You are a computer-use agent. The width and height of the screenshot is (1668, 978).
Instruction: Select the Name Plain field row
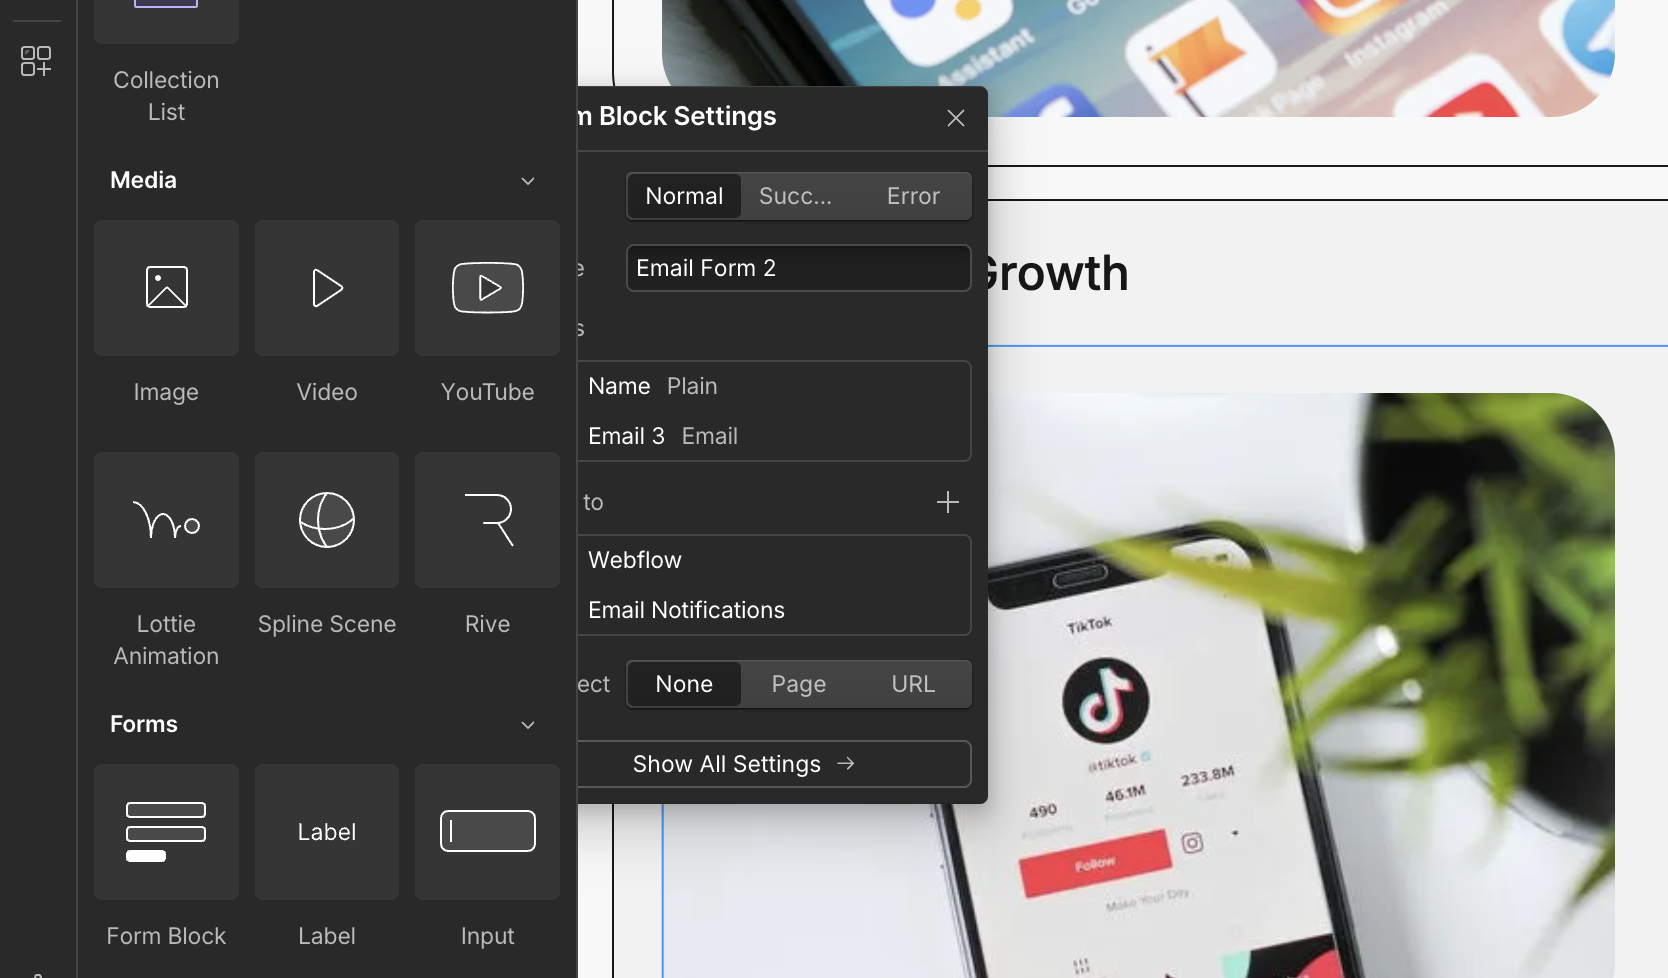[774, 386]
